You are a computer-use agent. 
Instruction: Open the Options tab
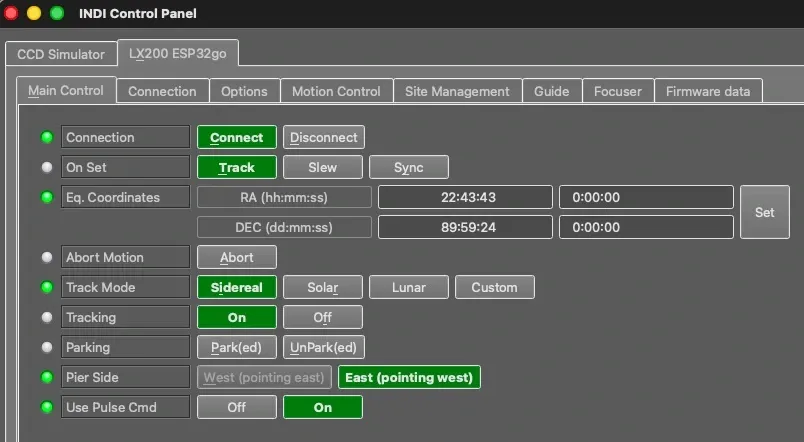[x=244, y=91]
